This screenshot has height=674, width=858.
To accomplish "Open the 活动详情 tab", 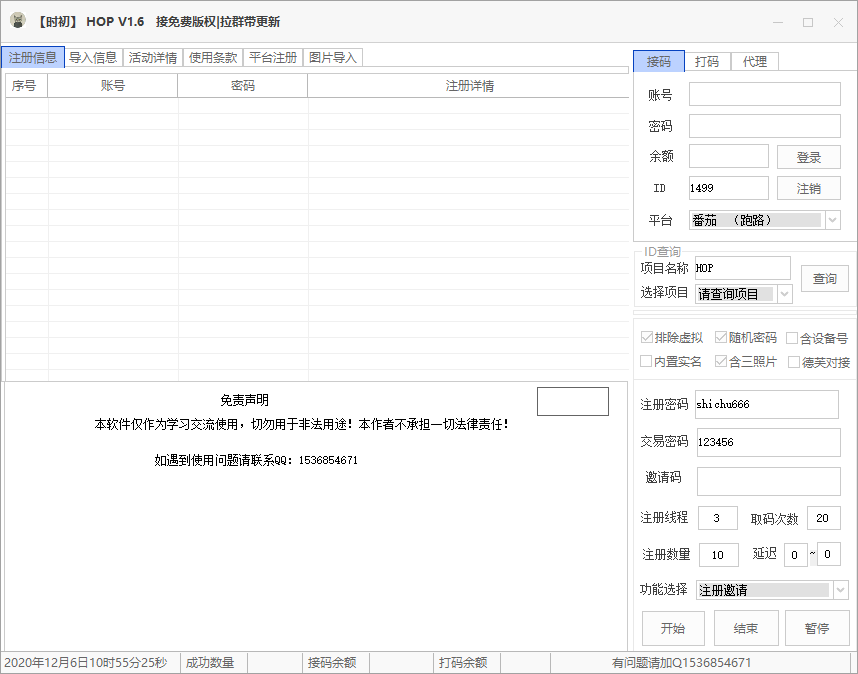I will (x=153, y=58).
